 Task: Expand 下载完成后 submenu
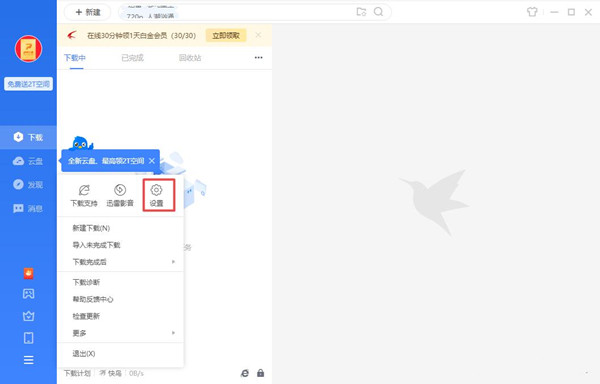(x=121, y=262)
